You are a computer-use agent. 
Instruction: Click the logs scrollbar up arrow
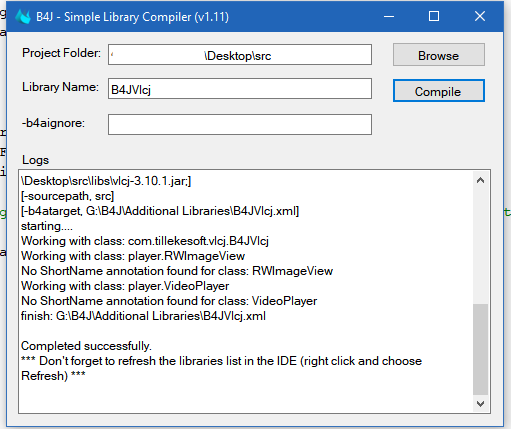point(480,181)
